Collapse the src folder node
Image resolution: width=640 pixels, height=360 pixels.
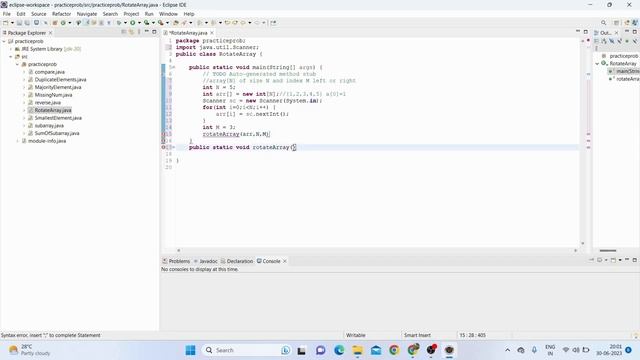(11, 57)
